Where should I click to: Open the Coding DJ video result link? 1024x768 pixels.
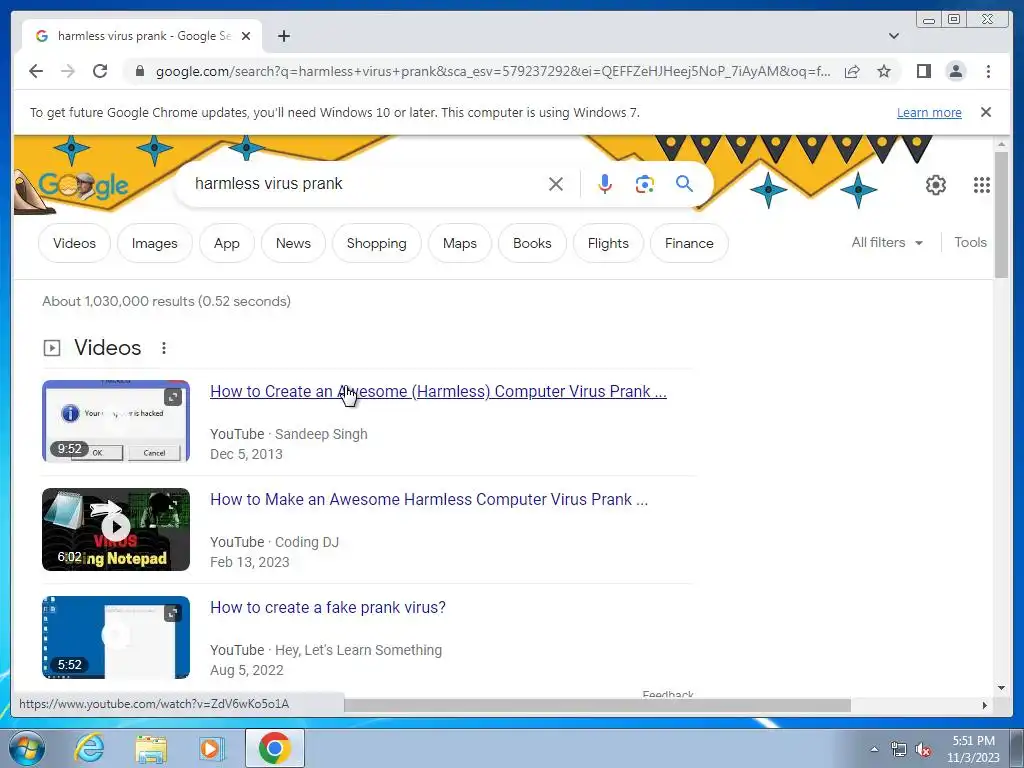click(429, 500)
